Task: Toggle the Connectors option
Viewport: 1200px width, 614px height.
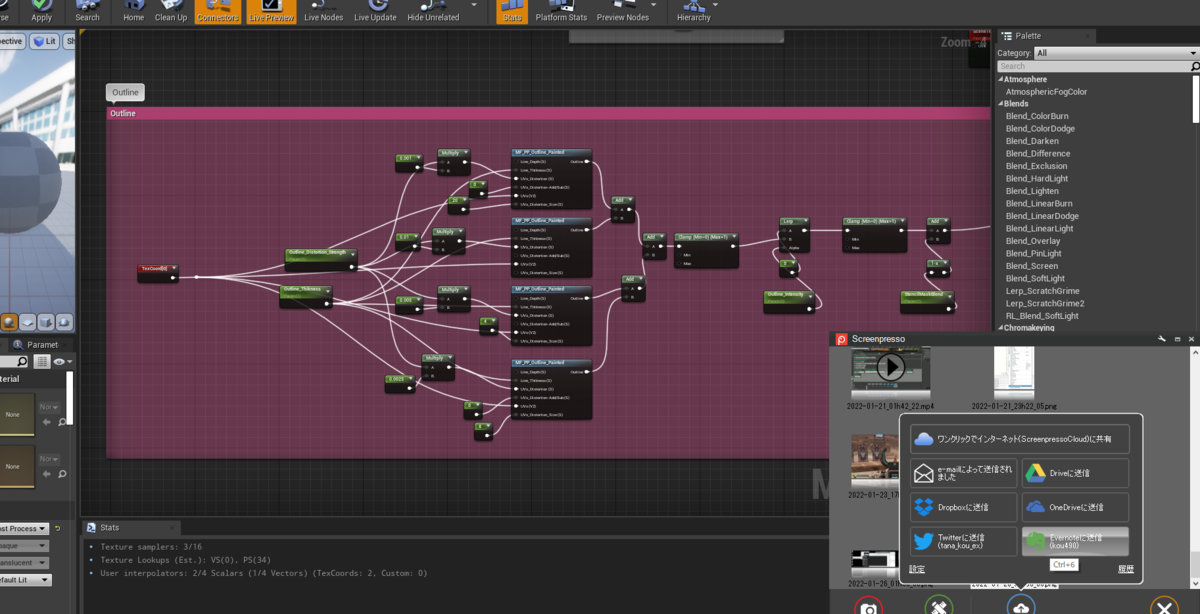Action: (x=217, y=12)
